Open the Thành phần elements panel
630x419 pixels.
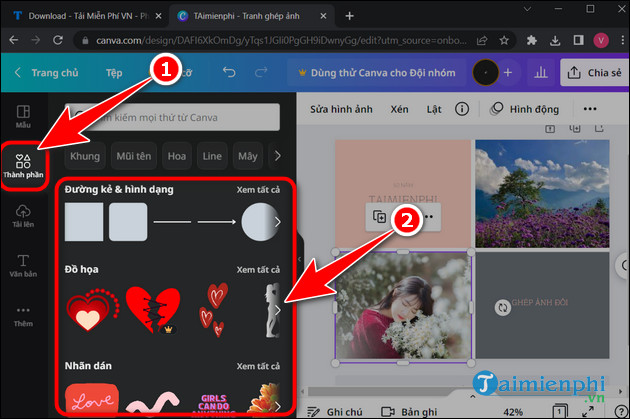pos(23,166)
